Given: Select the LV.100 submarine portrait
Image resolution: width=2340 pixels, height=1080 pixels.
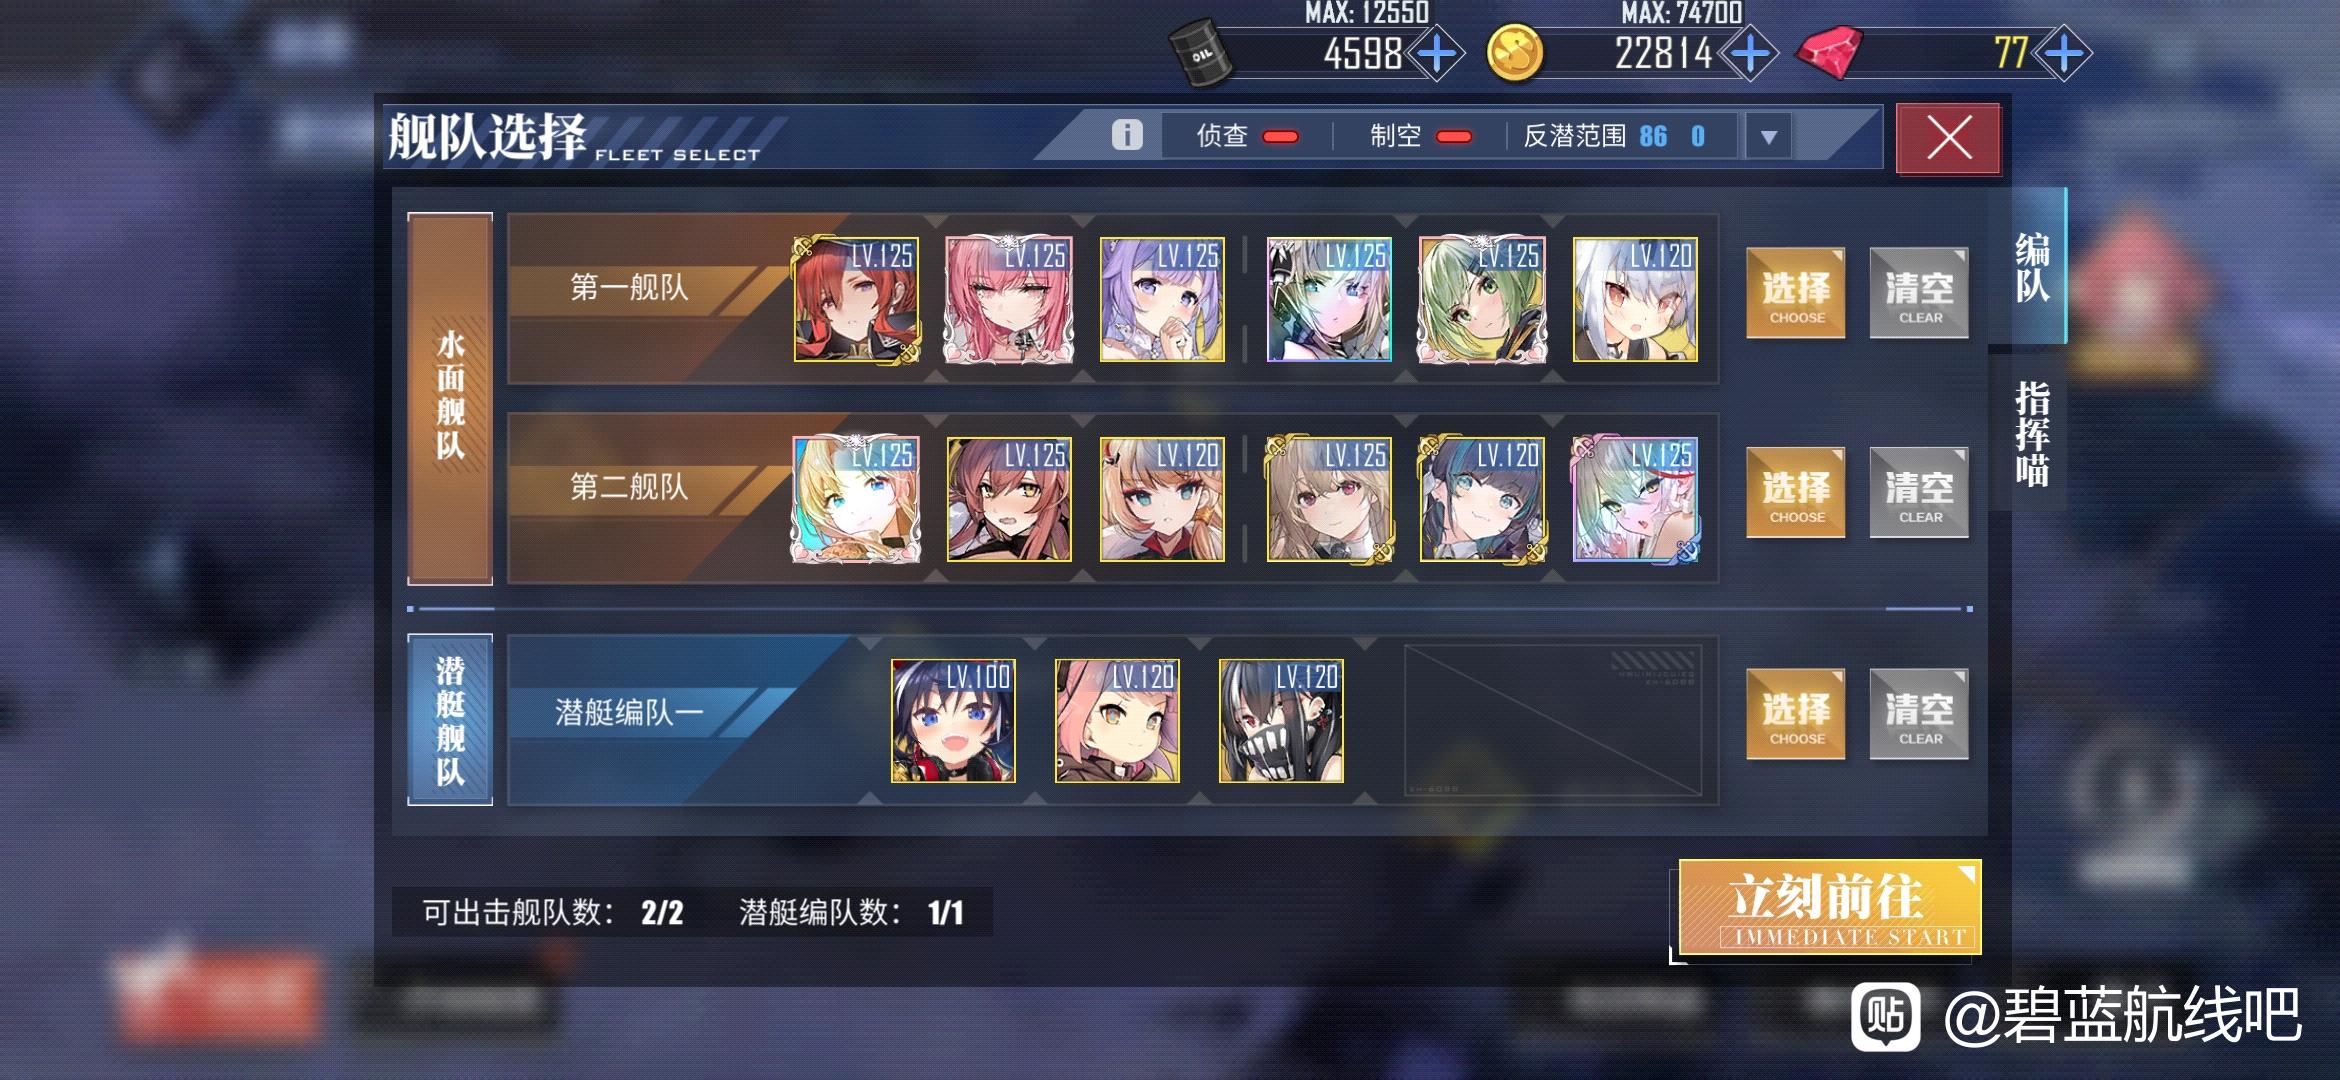Looking at the screenshot, I should click(x=953, y=720).
